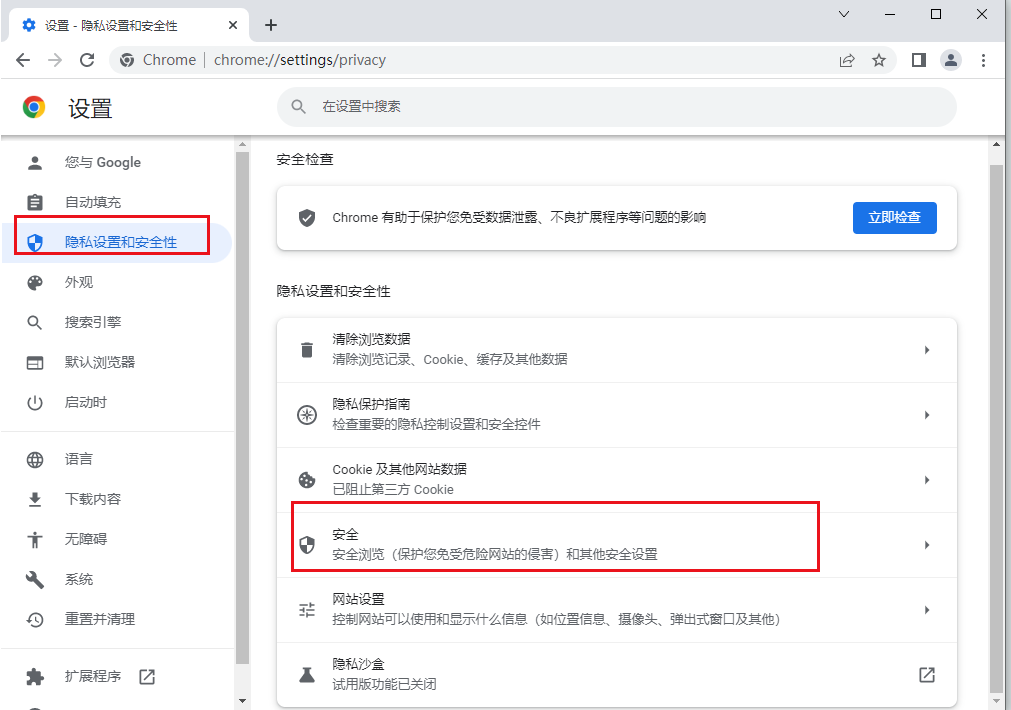
Task: Click the 外观 palette icon in sidebar
Action: [x=35, y=282]
